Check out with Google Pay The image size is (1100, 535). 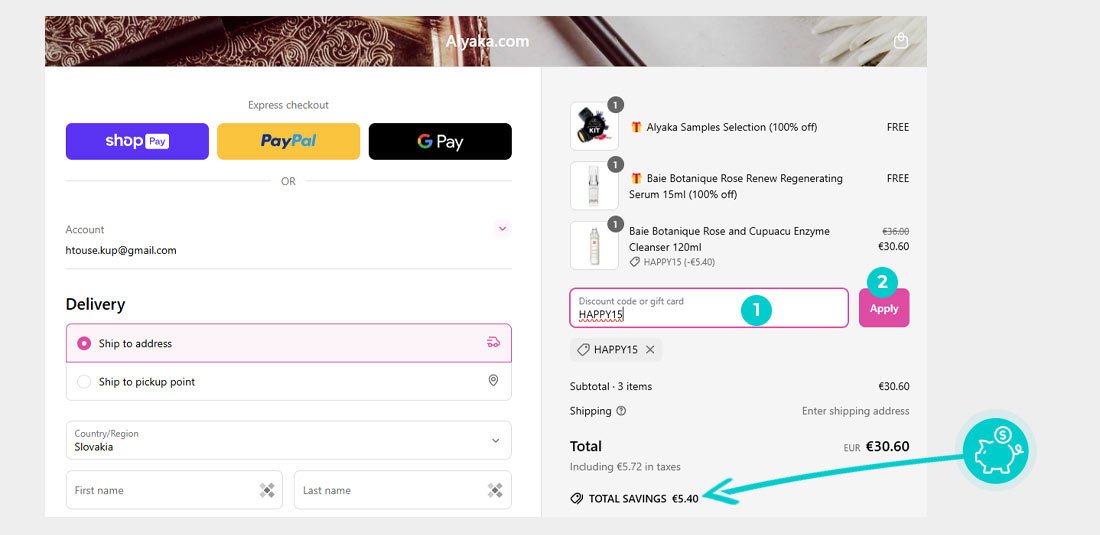(440, 141)
